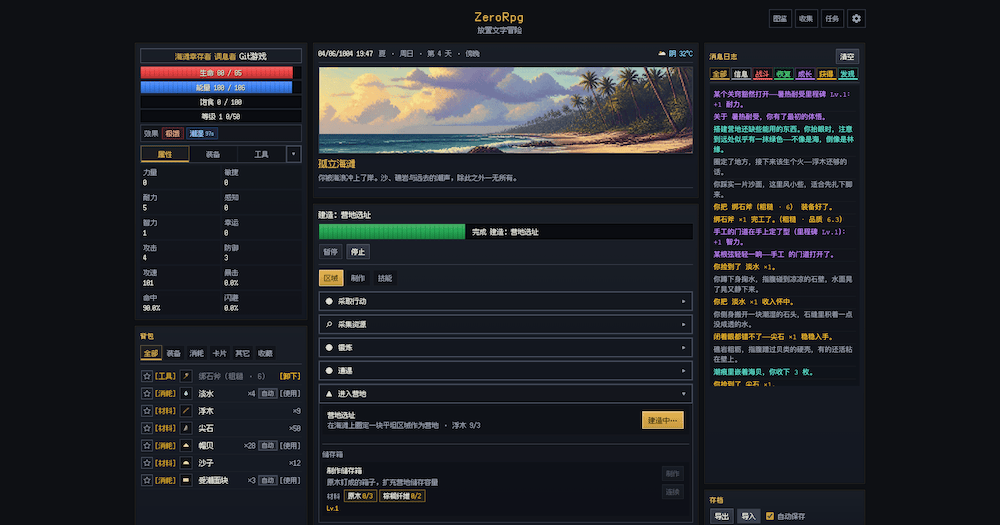Open the 收集 collection button

(806, 18)
